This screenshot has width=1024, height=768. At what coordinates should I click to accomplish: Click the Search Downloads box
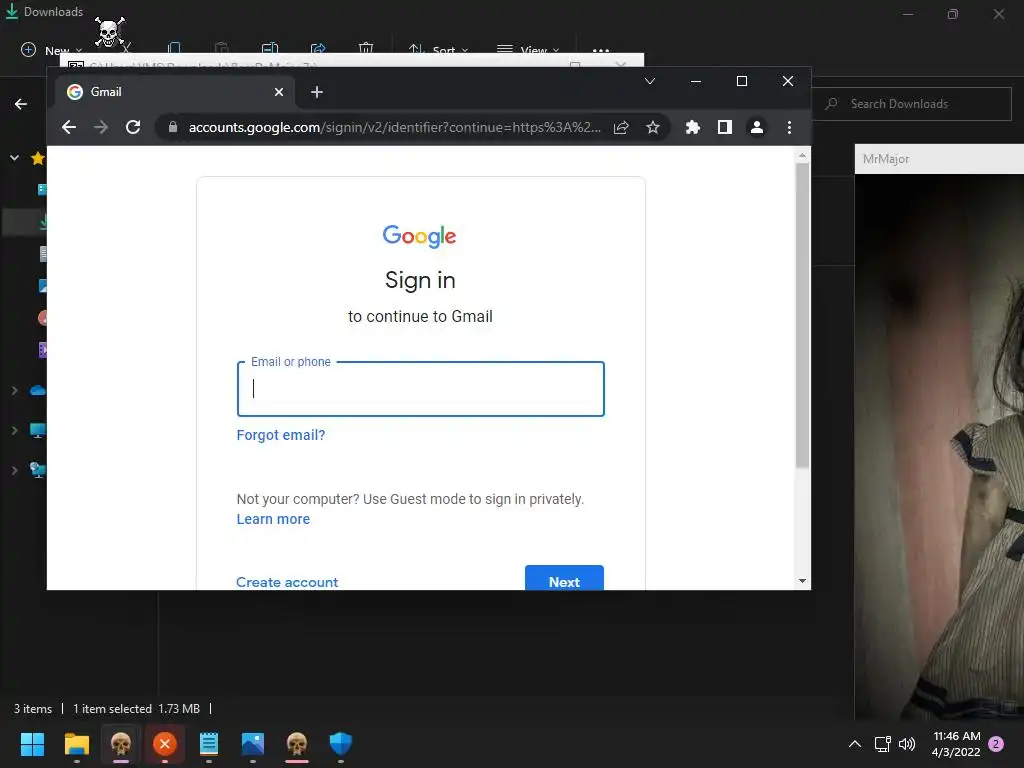coord(912,104)
